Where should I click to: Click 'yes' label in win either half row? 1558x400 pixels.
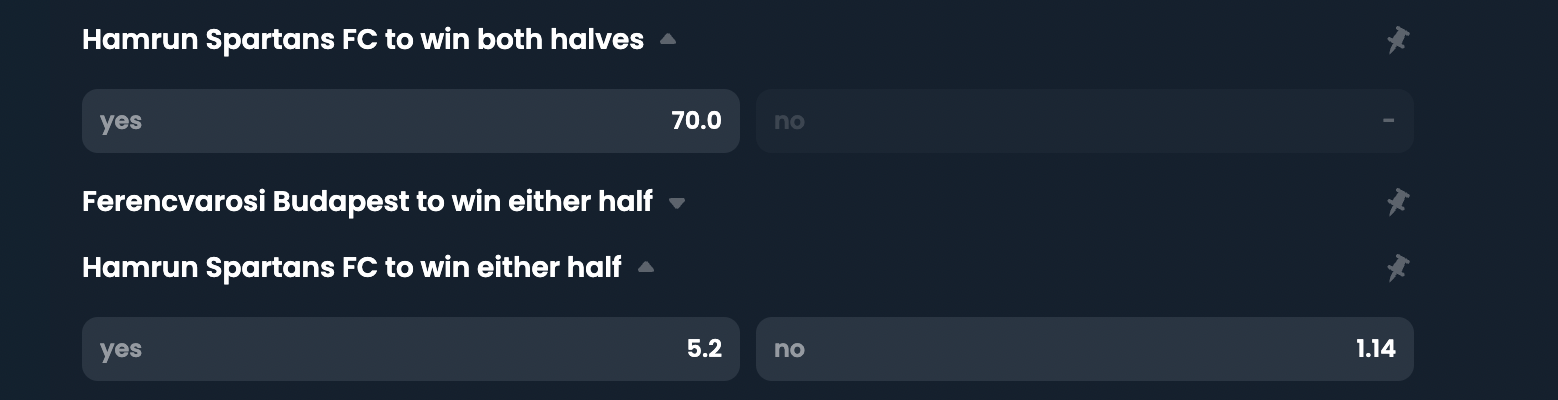121,349
